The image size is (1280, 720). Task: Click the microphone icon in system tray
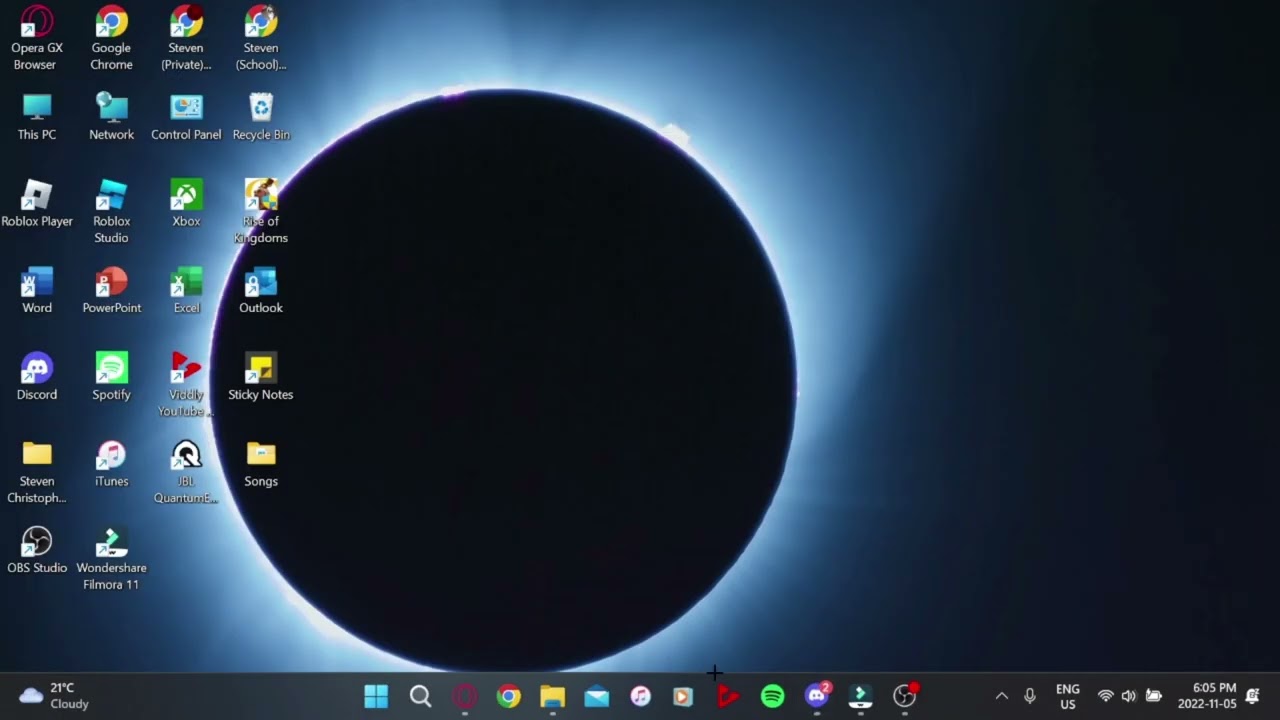(1030, 696)
